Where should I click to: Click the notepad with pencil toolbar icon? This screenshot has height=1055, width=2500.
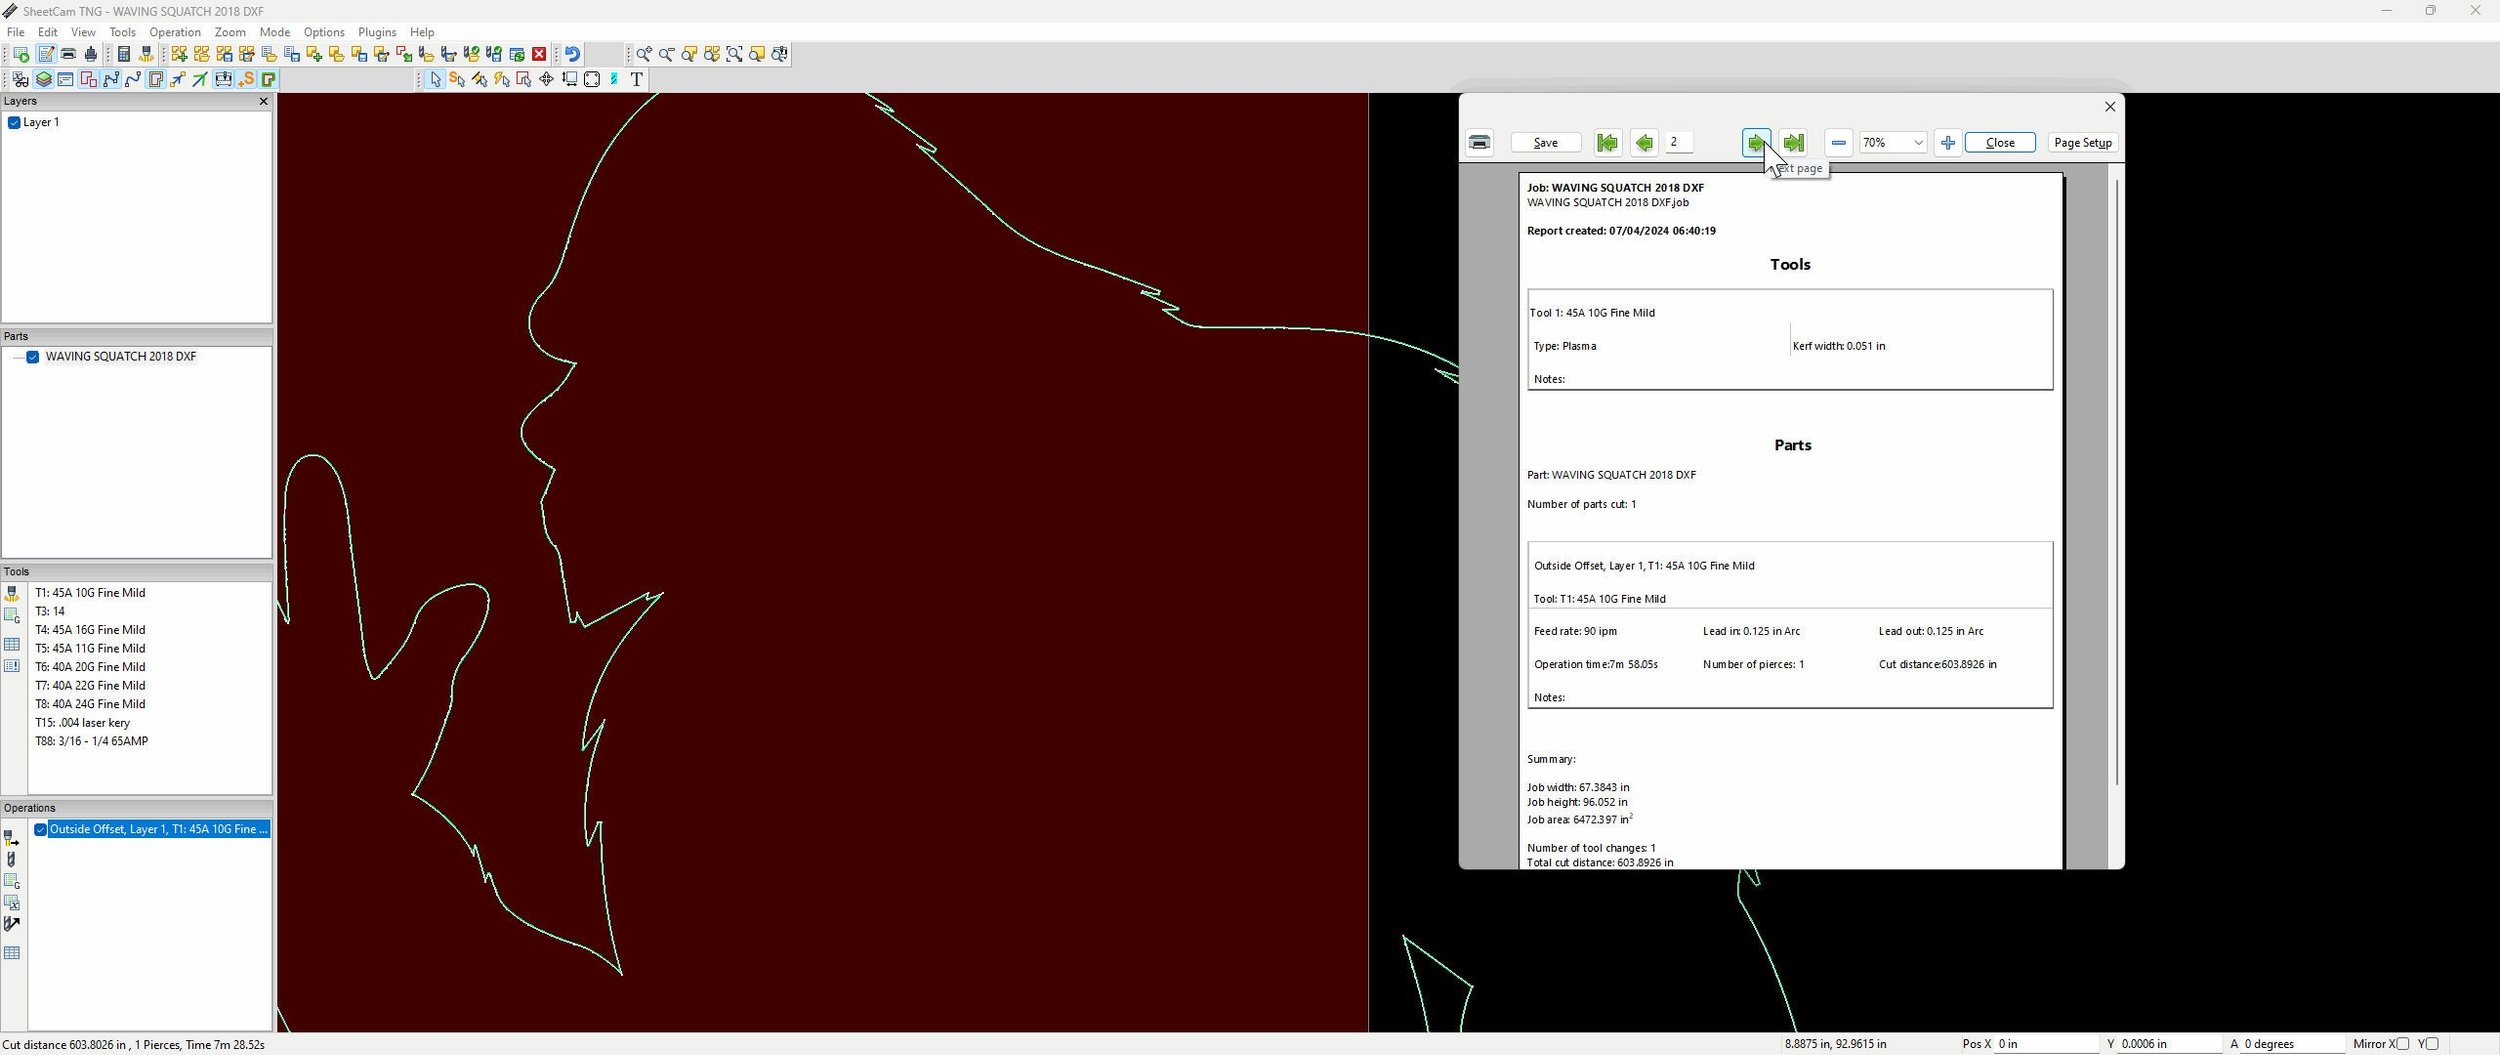[x=46, y=54]
